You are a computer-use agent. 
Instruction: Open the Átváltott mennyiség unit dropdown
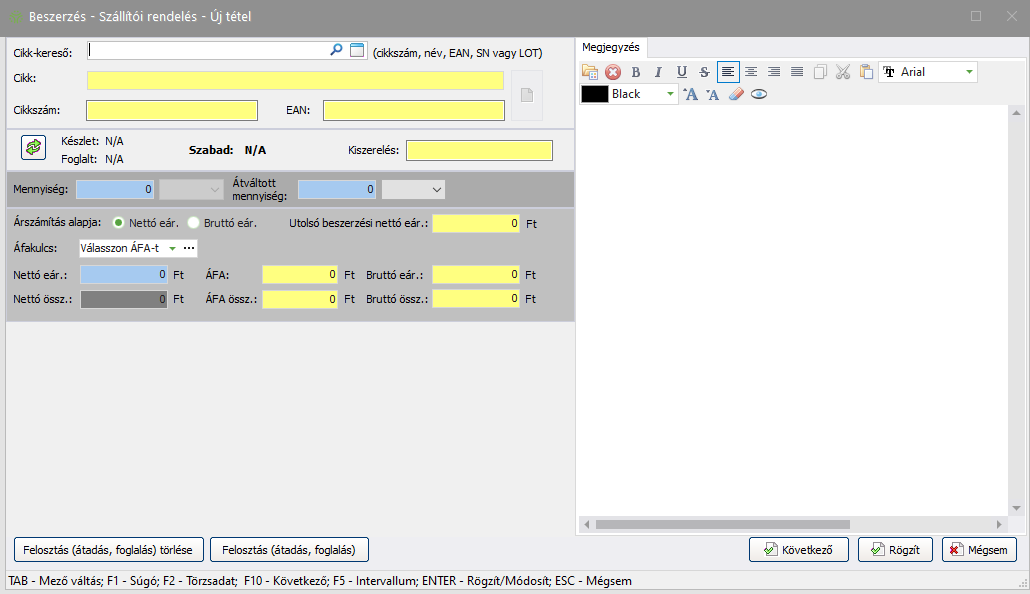[436, 189]
